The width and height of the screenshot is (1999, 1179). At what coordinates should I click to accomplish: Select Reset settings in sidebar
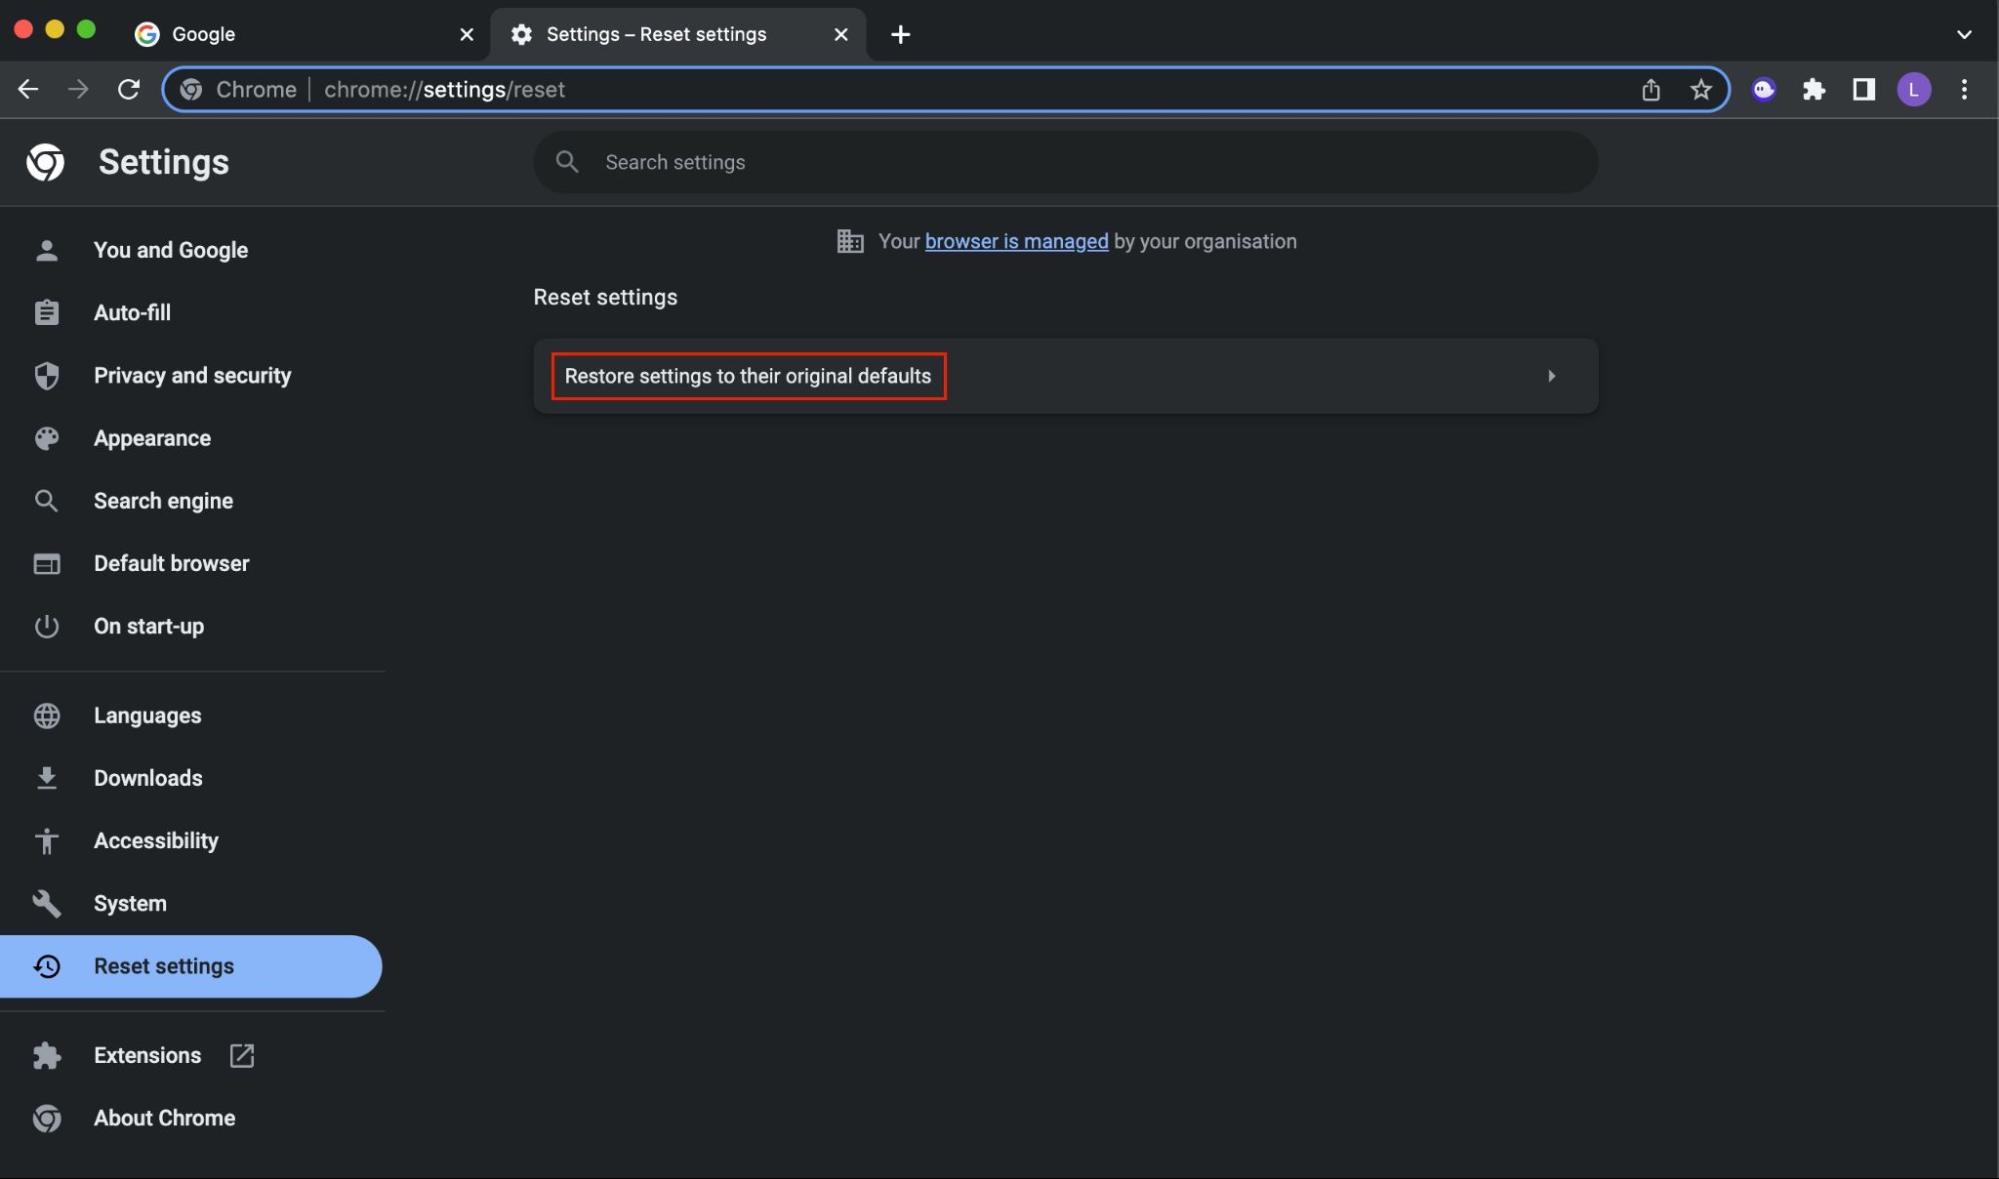click(191, 966)
